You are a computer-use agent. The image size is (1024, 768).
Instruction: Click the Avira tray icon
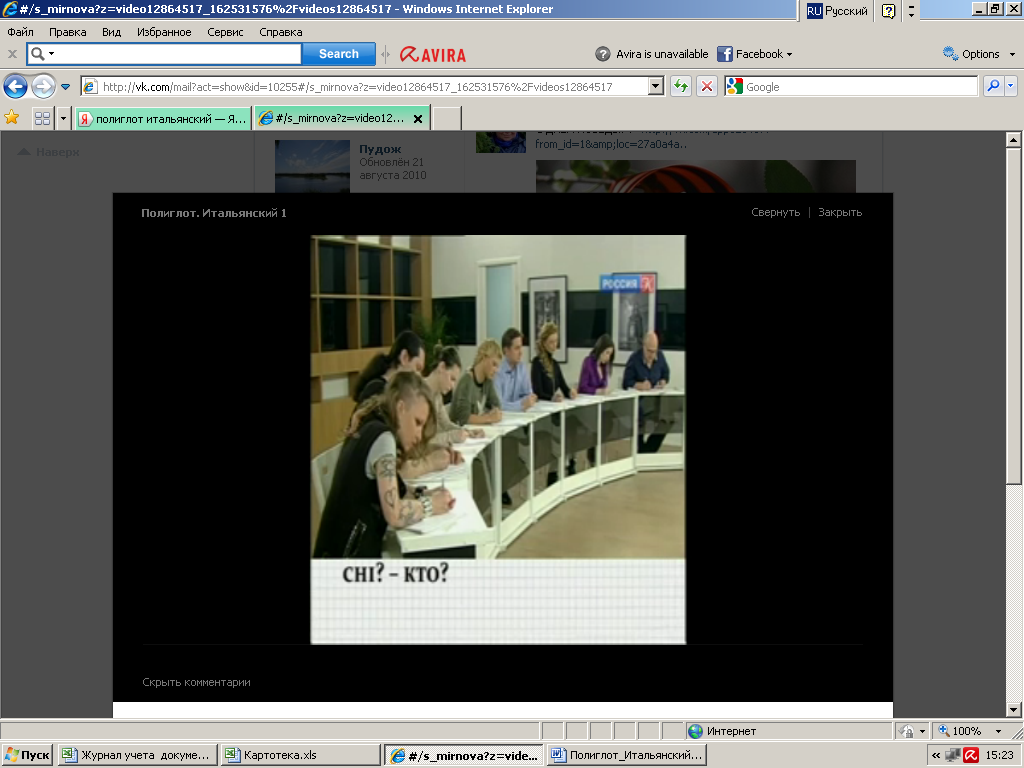coord(971,755)
